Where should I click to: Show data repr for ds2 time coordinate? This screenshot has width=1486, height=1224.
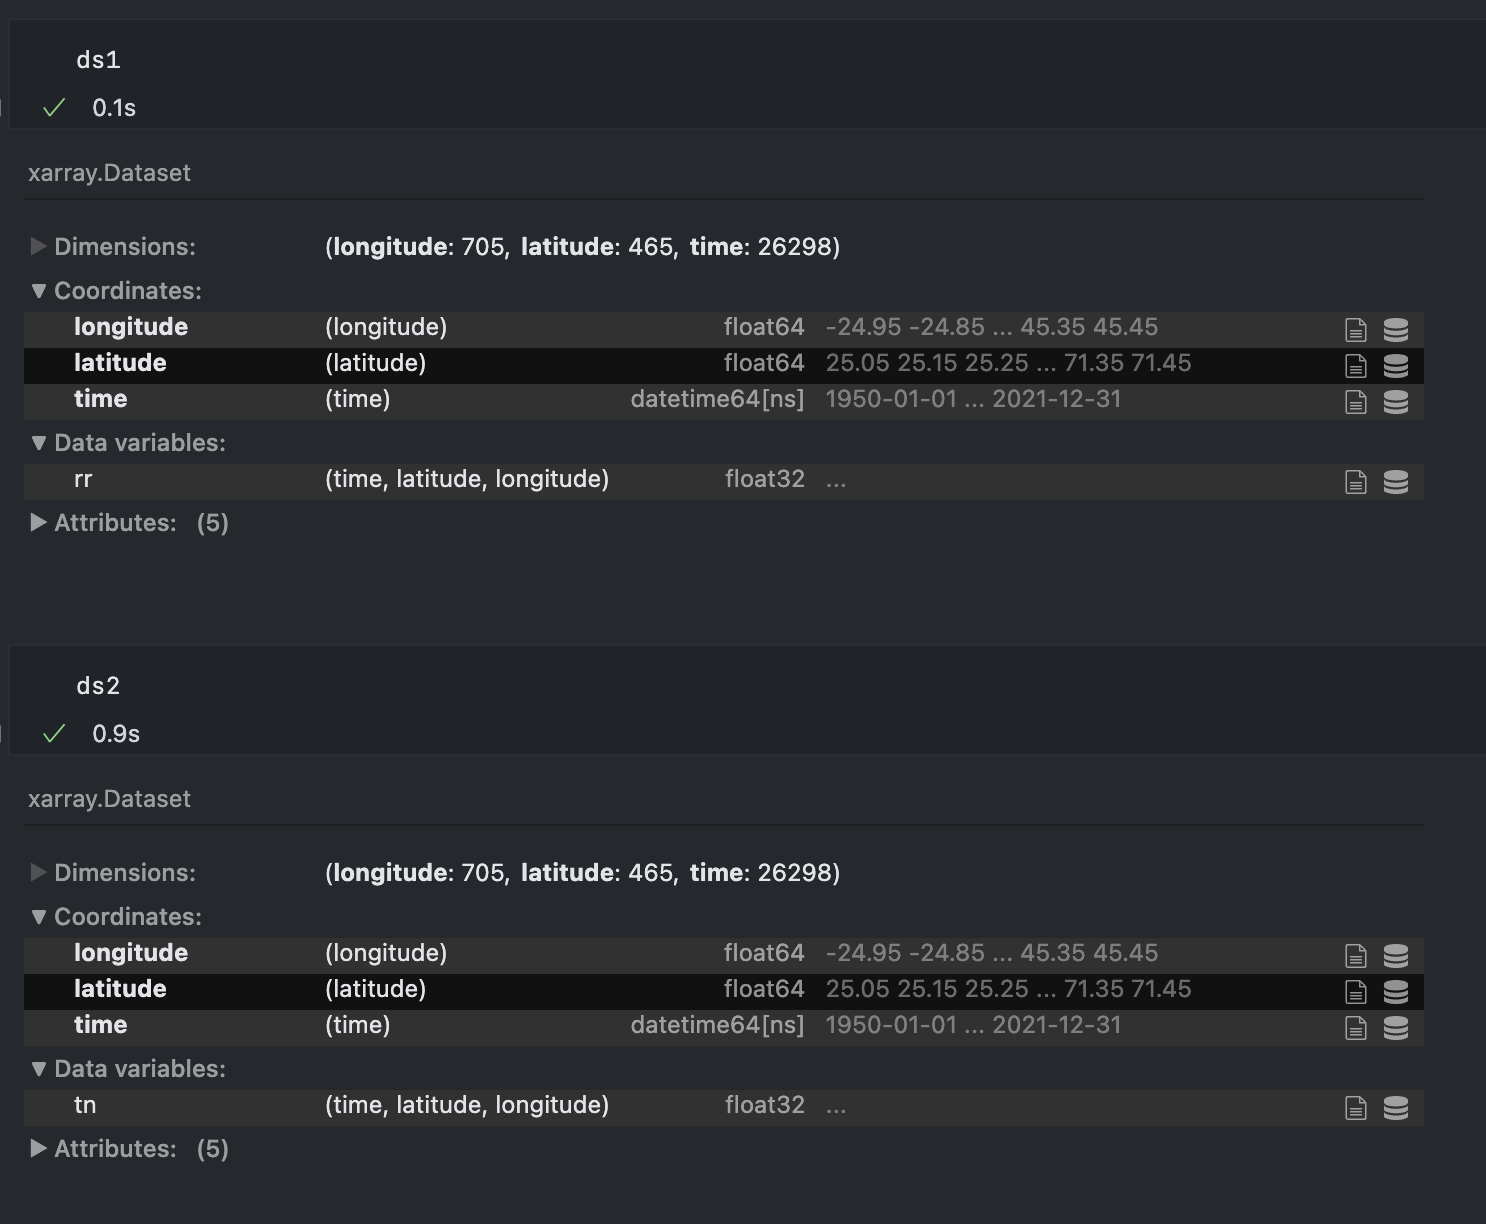(x=1396, y=1027)
